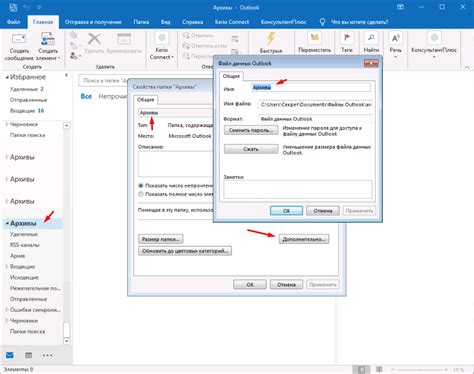Collapse the folder pane arrow
474x374 pixels.
click(x=66, y=75)
